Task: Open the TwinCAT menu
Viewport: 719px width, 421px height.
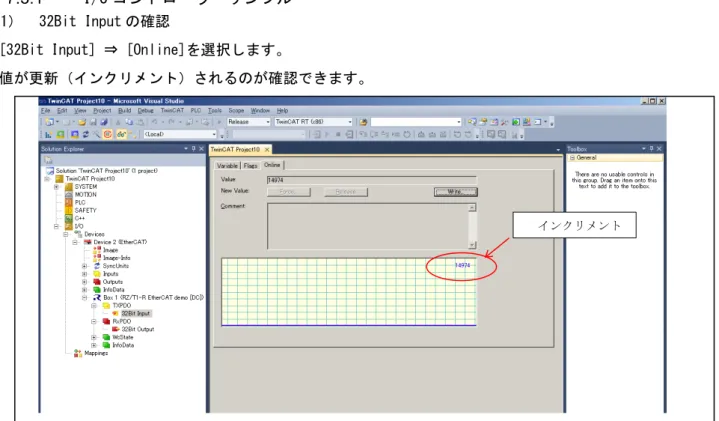Action: (x=172, y=111)
